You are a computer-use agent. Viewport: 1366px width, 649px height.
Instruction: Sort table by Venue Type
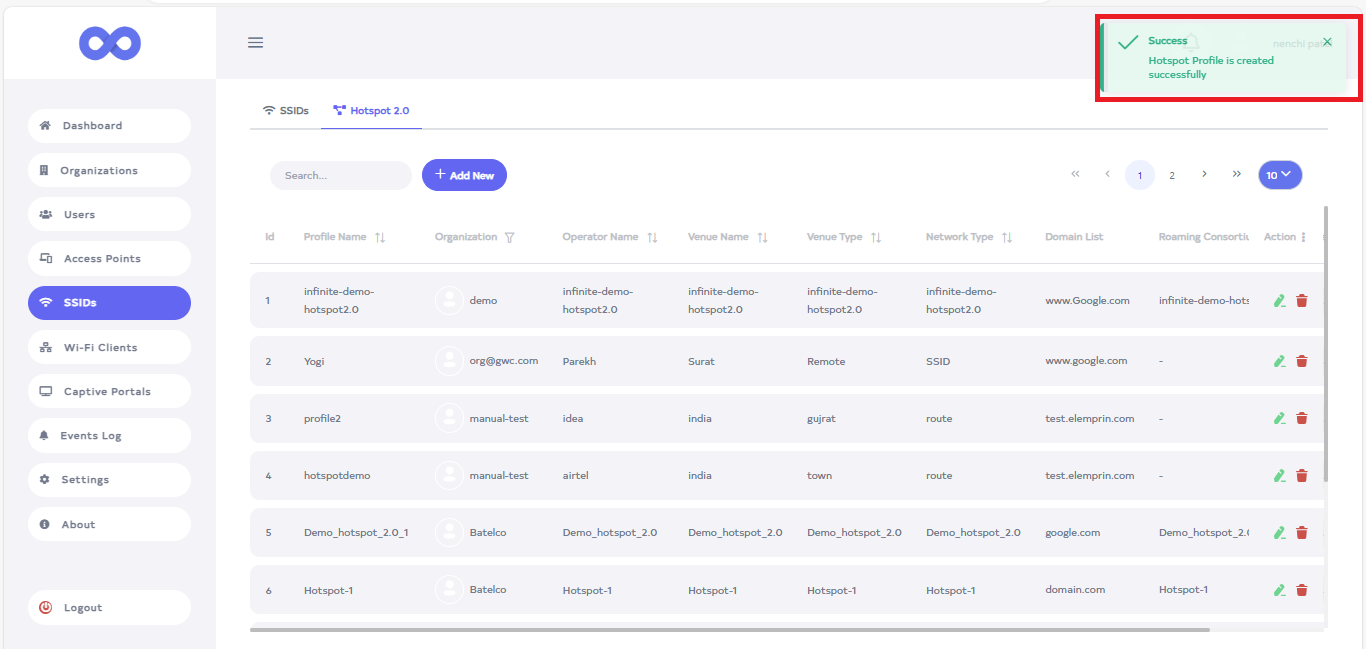point(876,238)
